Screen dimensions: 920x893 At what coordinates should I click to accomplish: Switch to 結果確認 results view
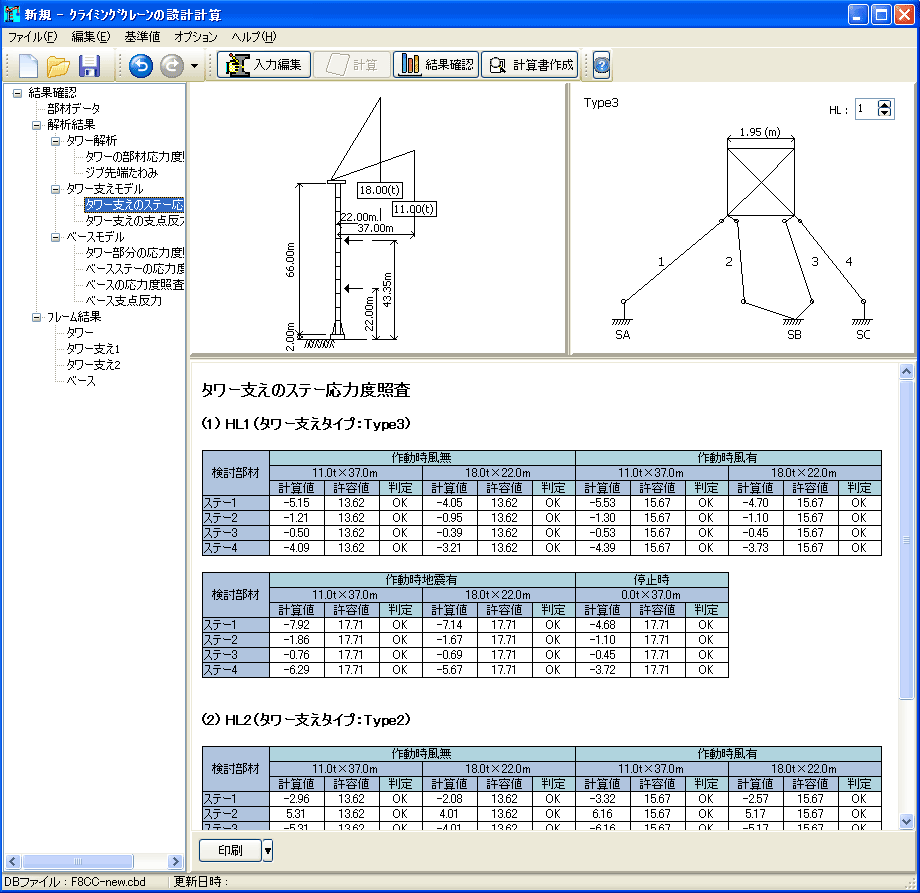[x=436, y=65]
